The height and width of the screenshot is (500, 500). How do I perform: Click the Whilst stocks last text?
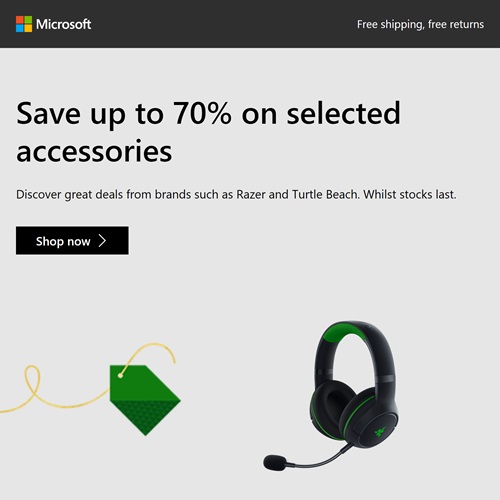(x=410, y=194)
